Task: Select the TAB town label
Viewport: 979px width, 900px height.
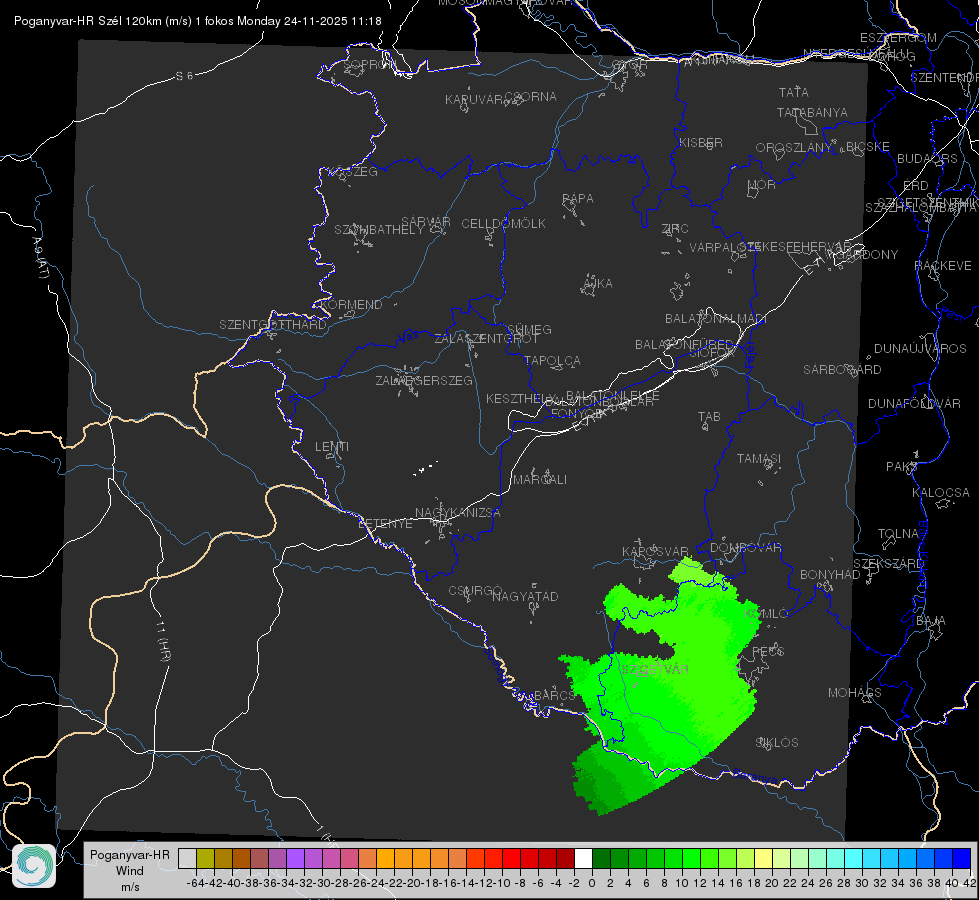Action: 709,417
